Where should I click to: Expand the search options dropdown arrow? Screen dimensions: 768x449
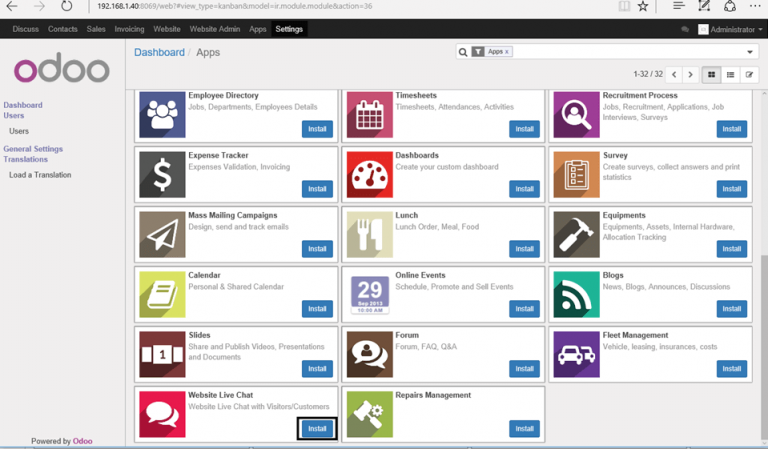pos(750,52)
